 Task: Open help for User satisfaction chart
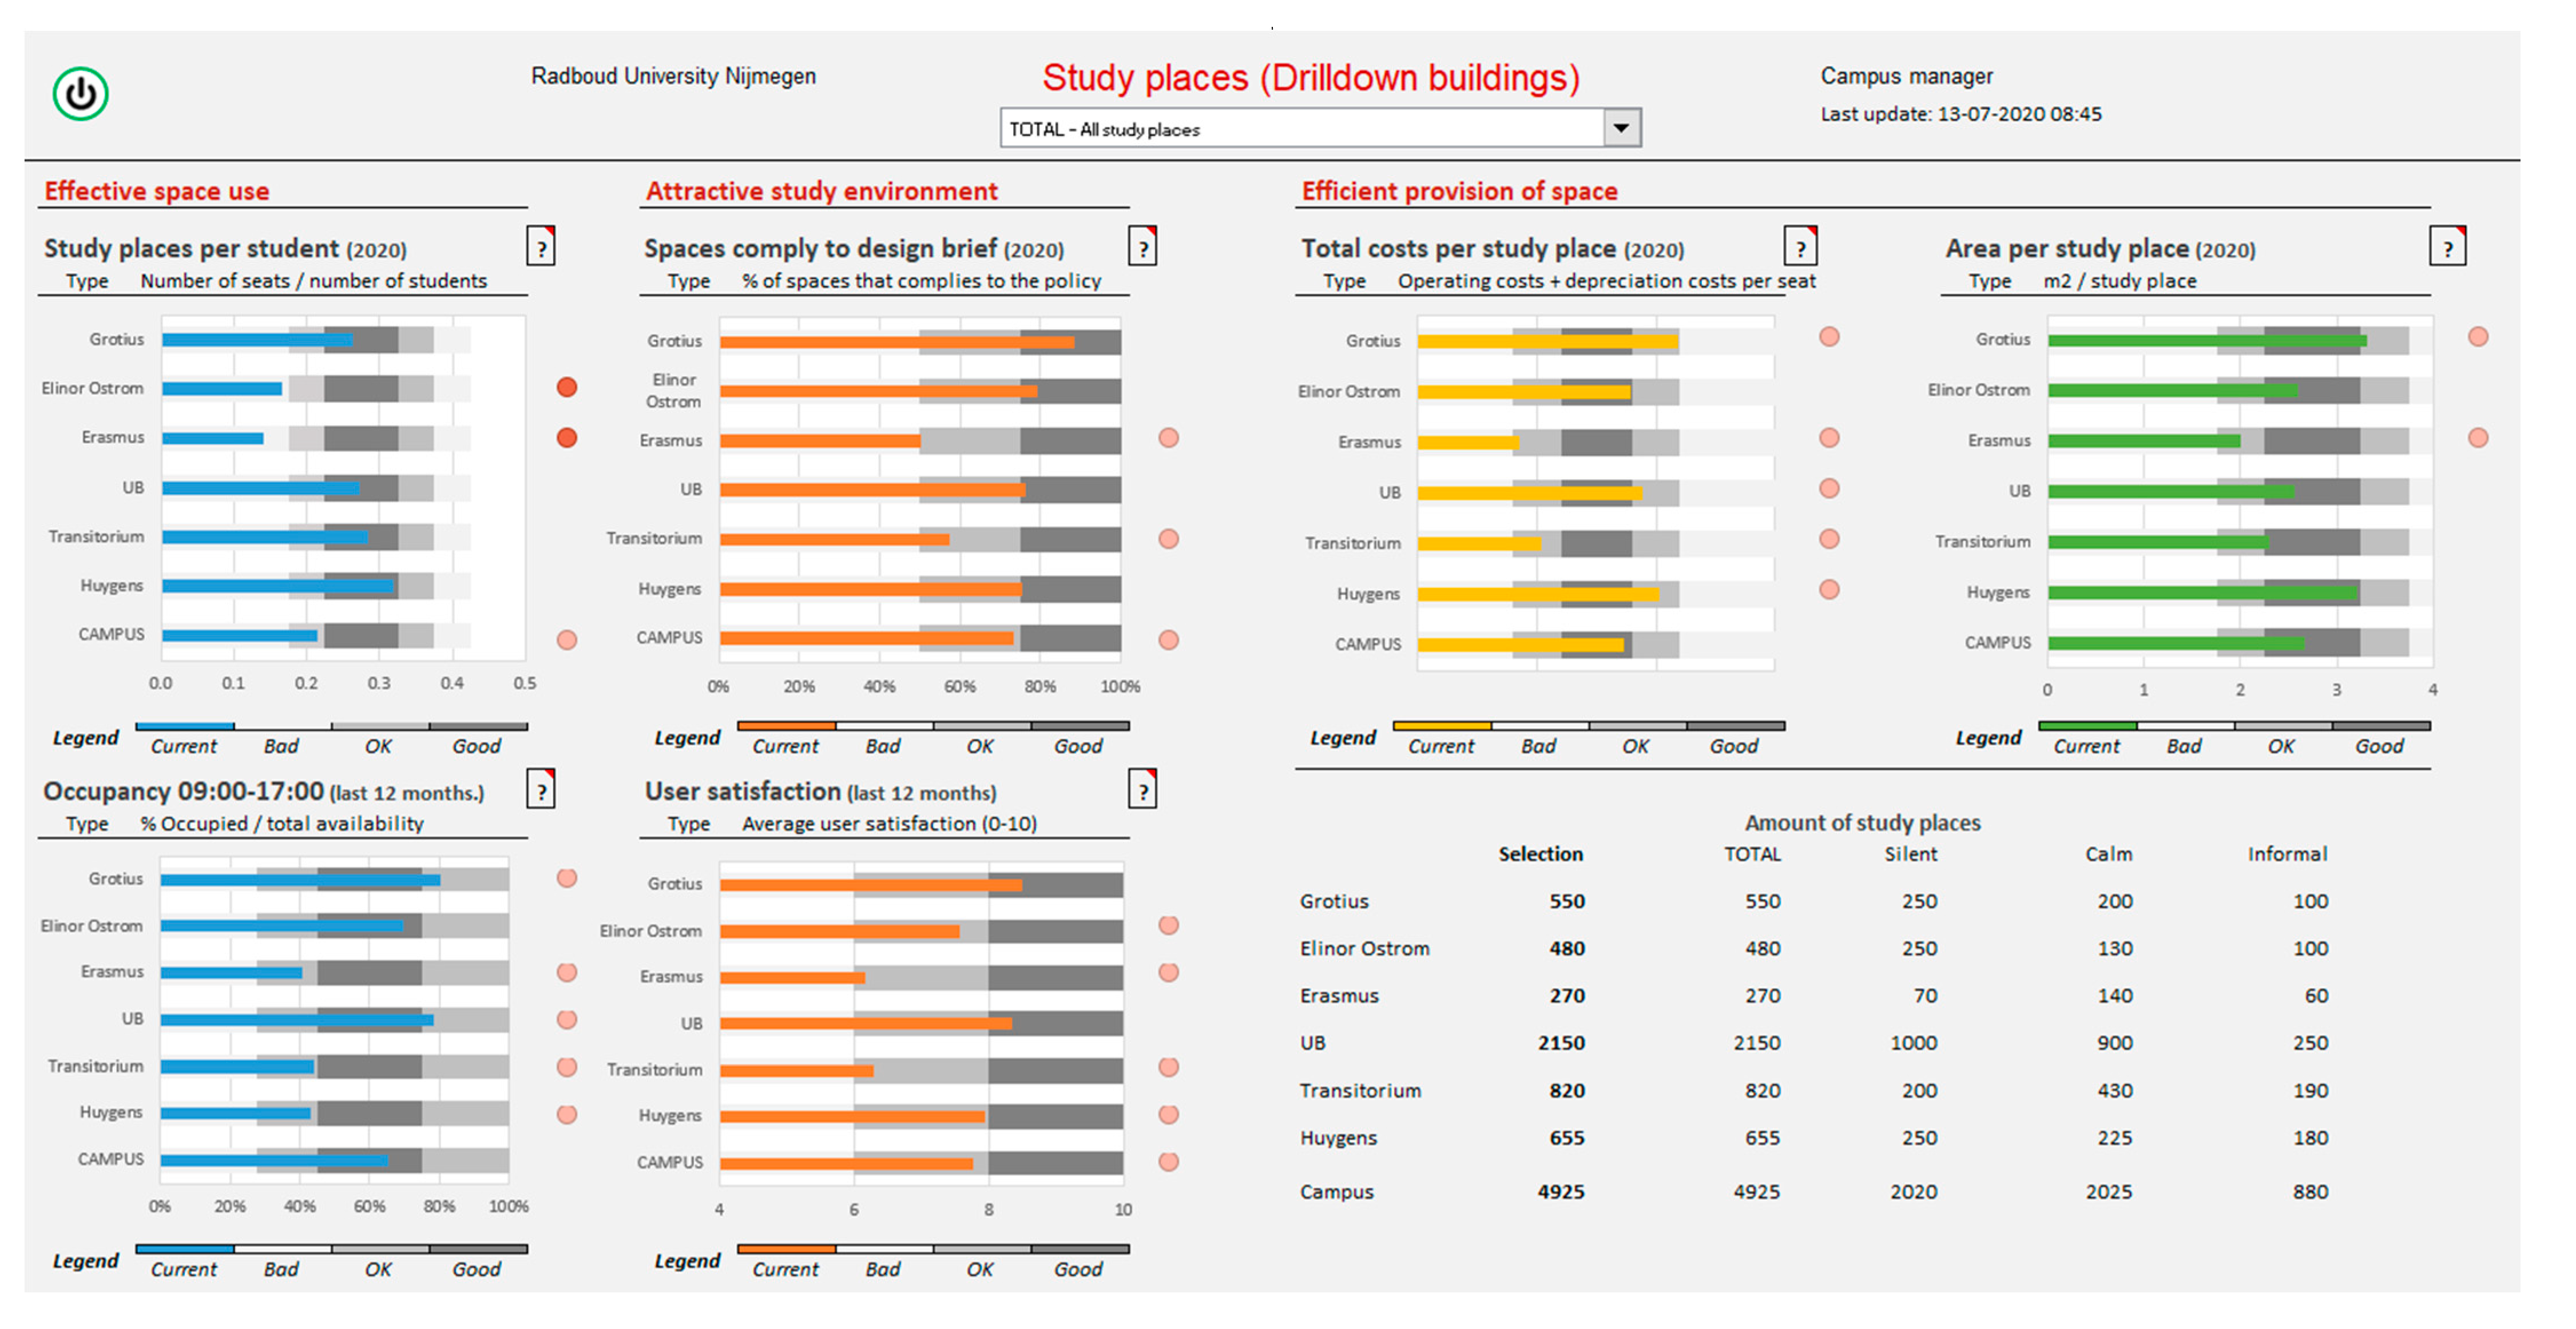pos(1143,789)
